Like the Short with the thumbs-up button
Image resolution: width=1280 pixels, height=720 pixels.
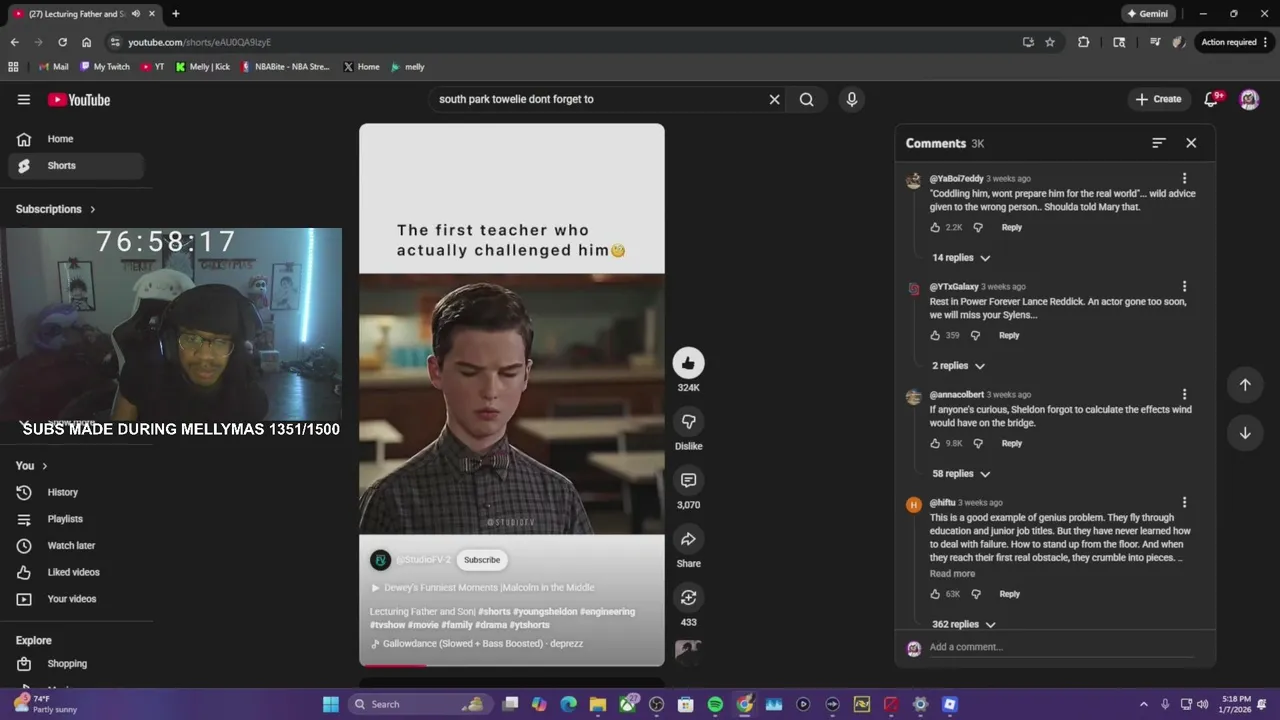tap(688, 363)
